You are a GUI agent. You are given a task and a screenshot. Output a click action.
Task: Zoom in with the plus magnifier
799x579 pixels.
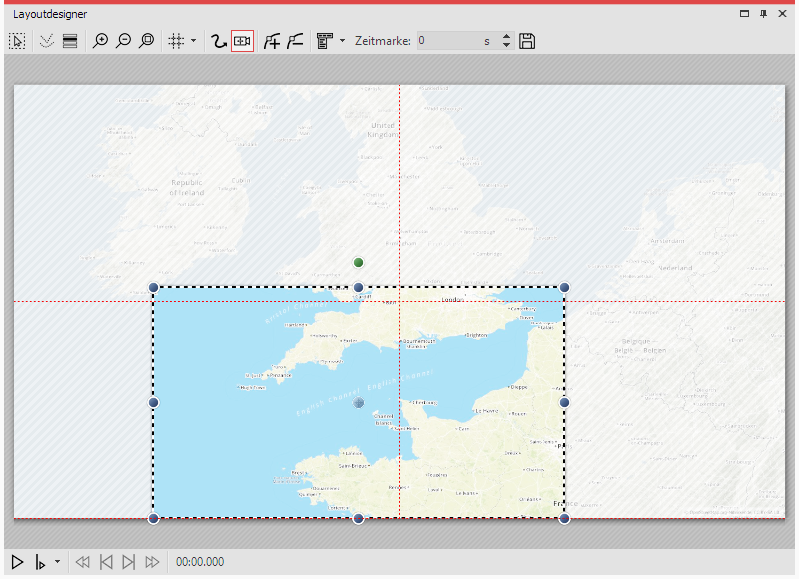tap(100, 41)
